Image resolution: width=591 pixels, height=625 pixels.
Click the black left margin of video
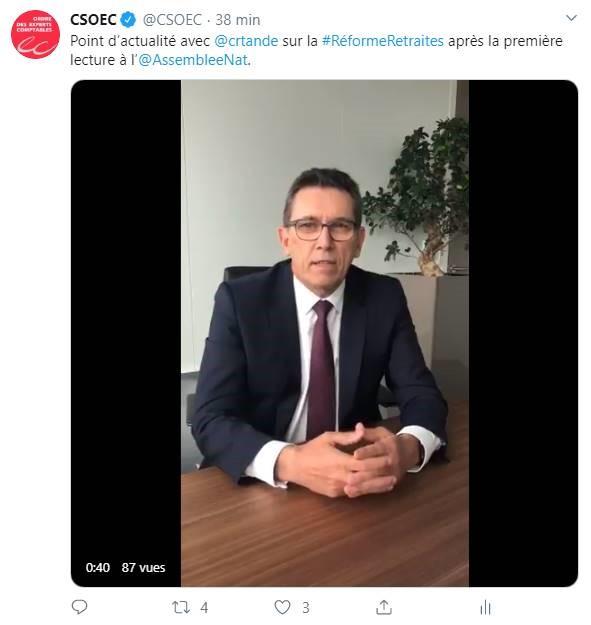126,319
